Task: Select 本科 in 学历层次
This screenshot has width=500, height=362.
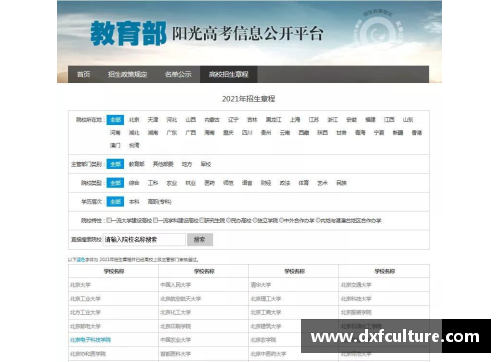Action: pyautogui.click(x=134, y=202)
